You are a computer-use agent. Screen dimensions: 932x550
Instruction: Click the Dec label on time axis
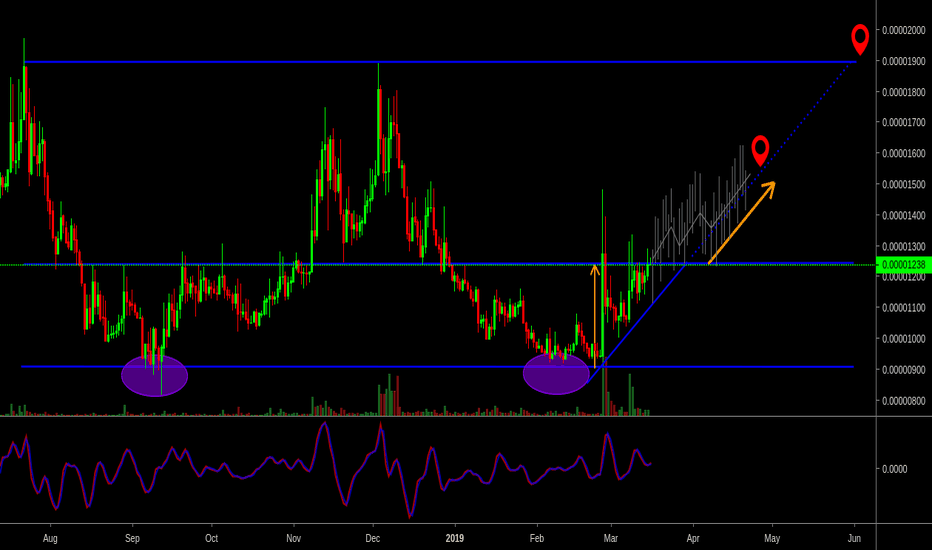(373, 538)
